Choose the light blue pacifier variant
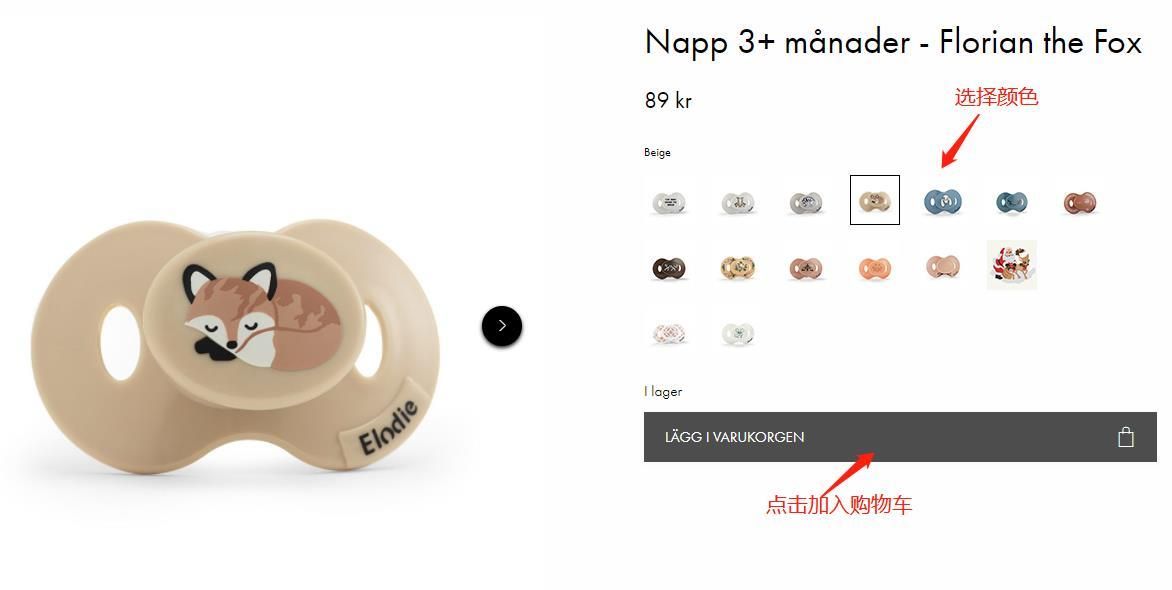 pyautogui.click(x=943, y=201)
